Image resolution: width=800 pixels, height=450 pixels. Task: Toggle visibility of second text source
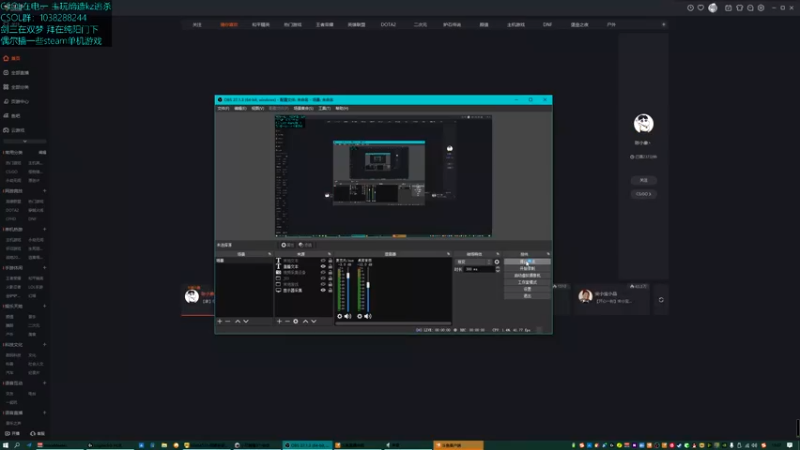pyautogui.click(x=323, y=266)
